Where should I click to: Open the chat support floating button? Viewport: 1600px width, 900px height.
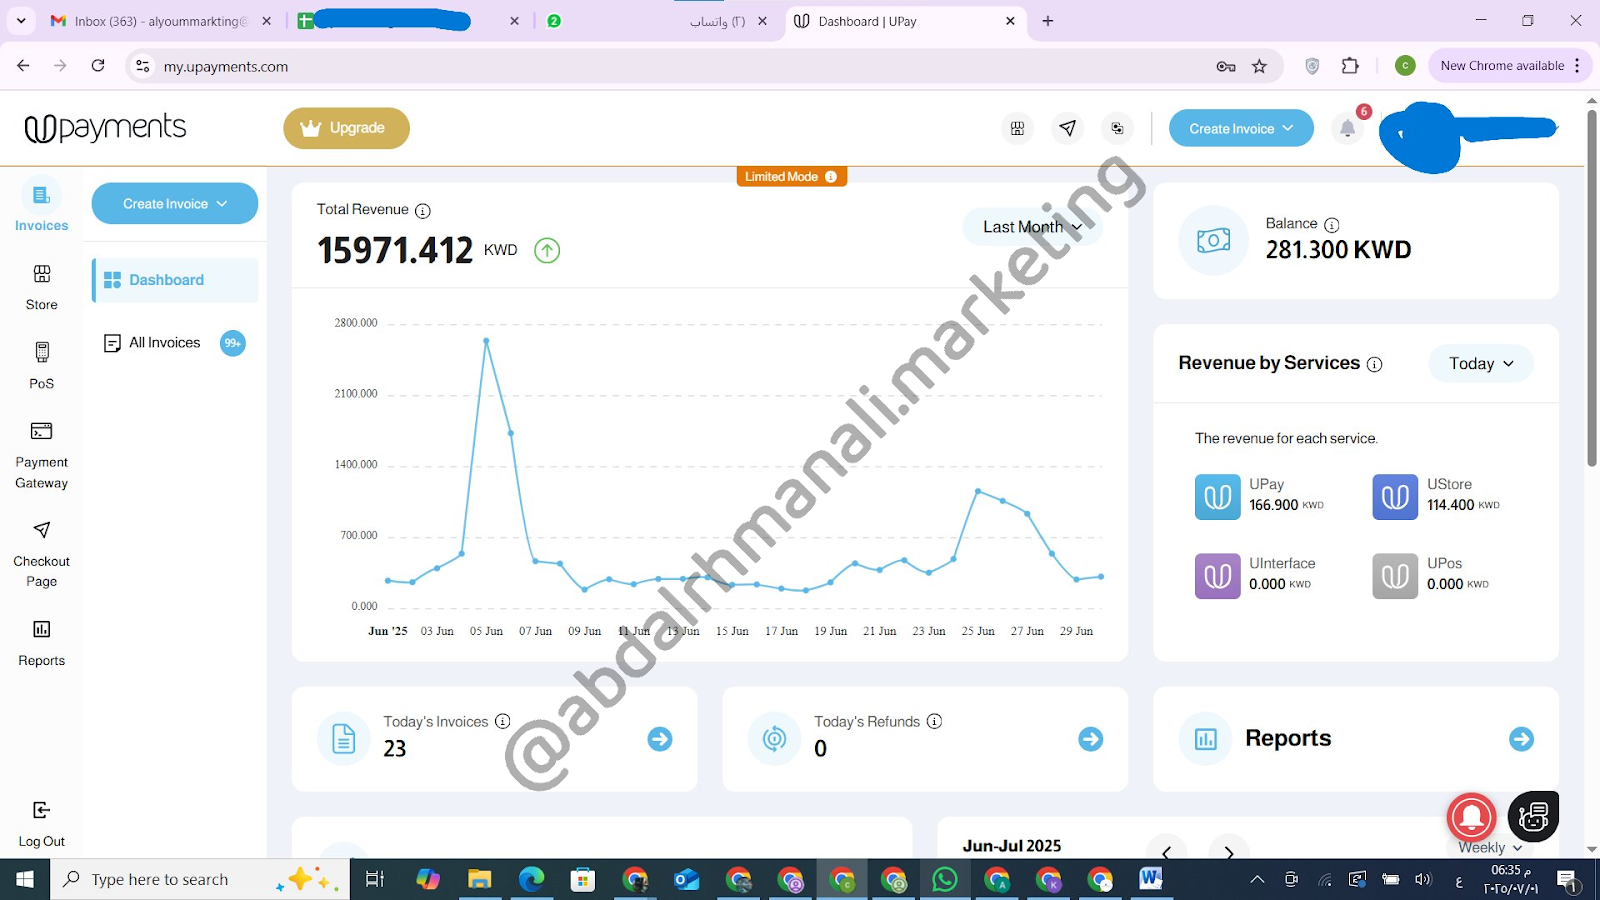click(x=1533, y=816)
